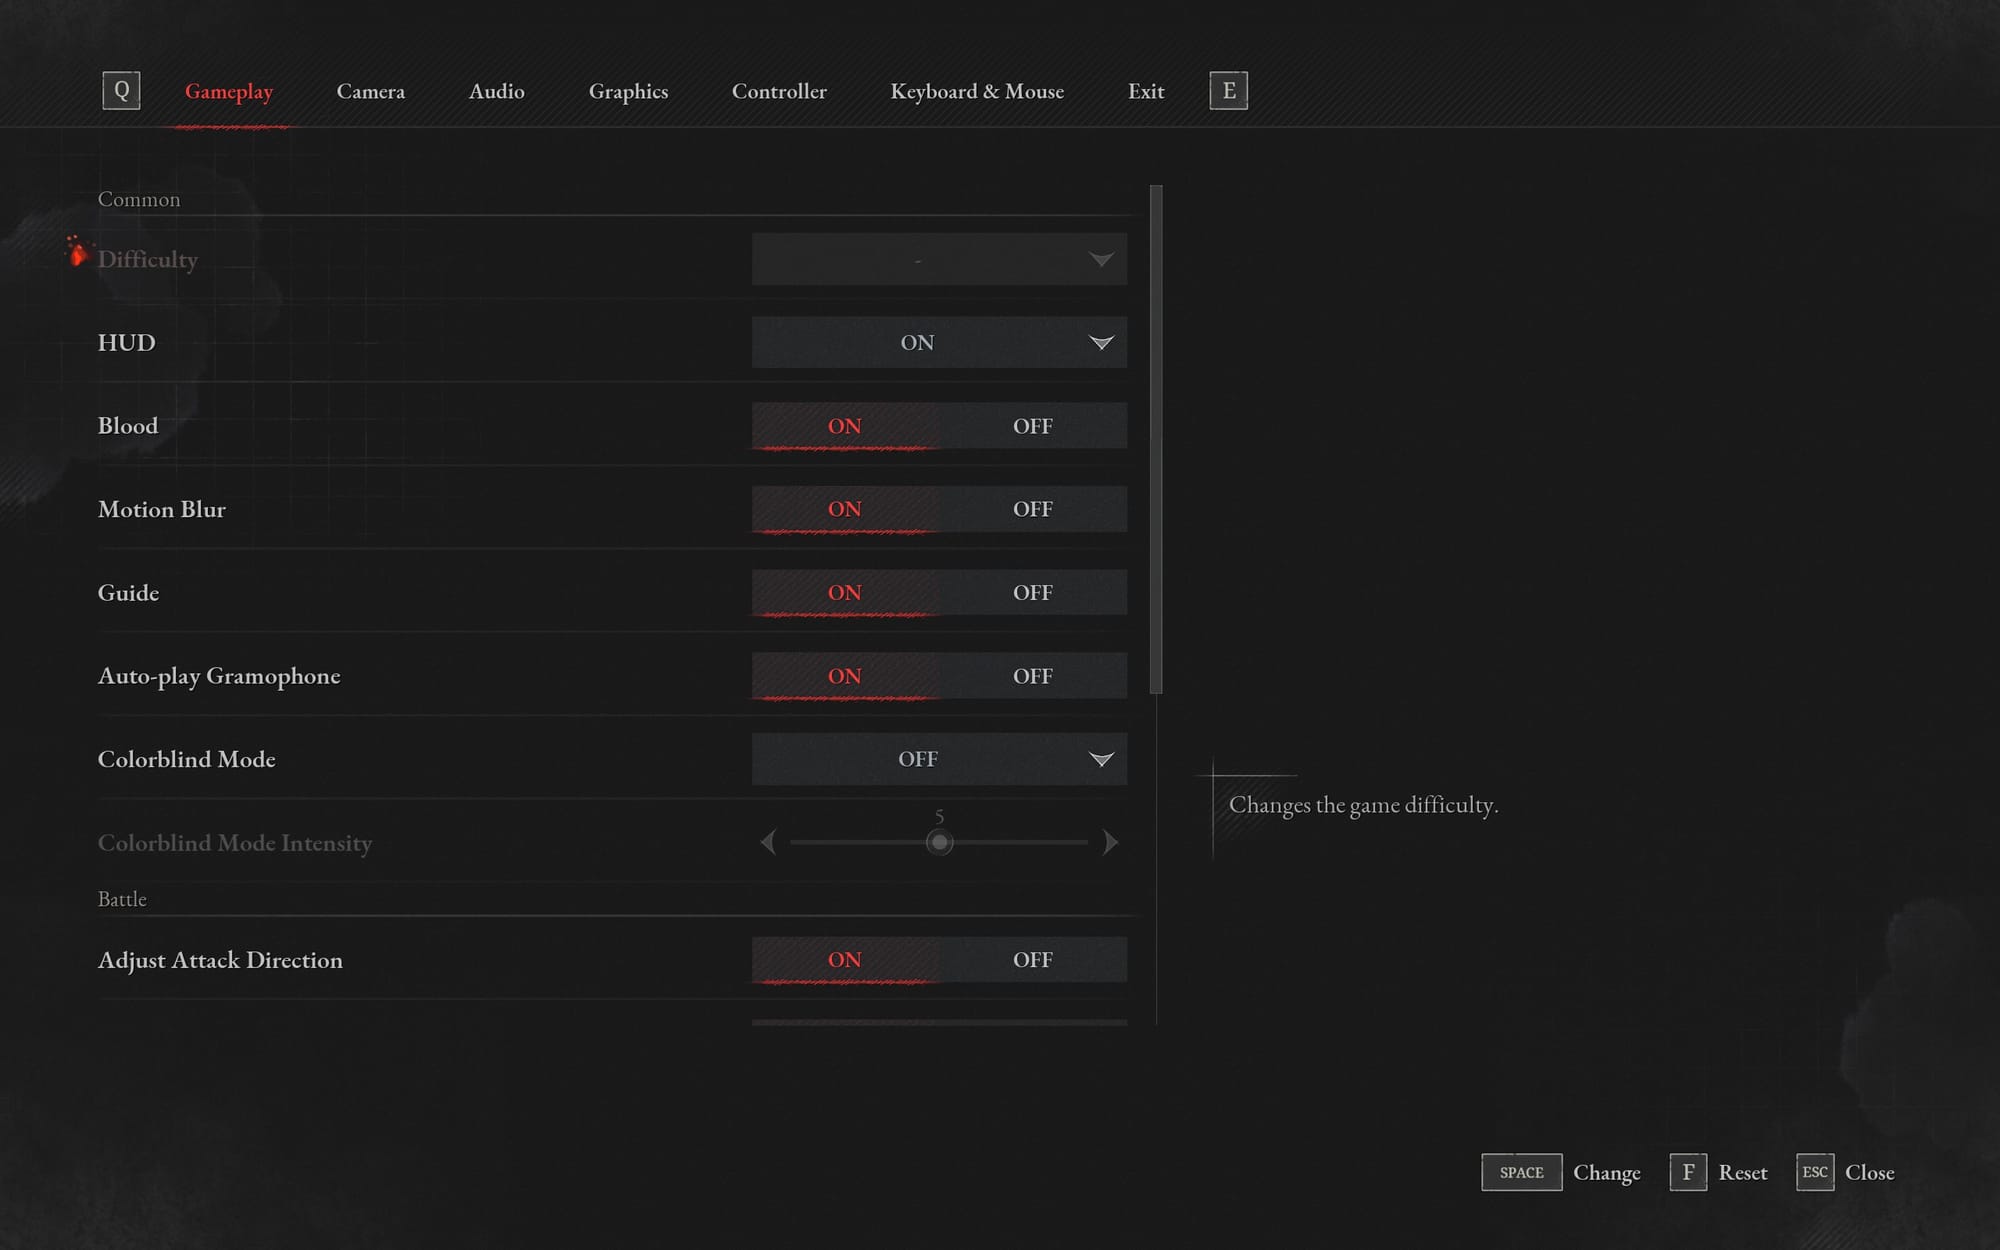Disable Motion Blur
The image size is (2000, 1250).
coord(1032,509)
